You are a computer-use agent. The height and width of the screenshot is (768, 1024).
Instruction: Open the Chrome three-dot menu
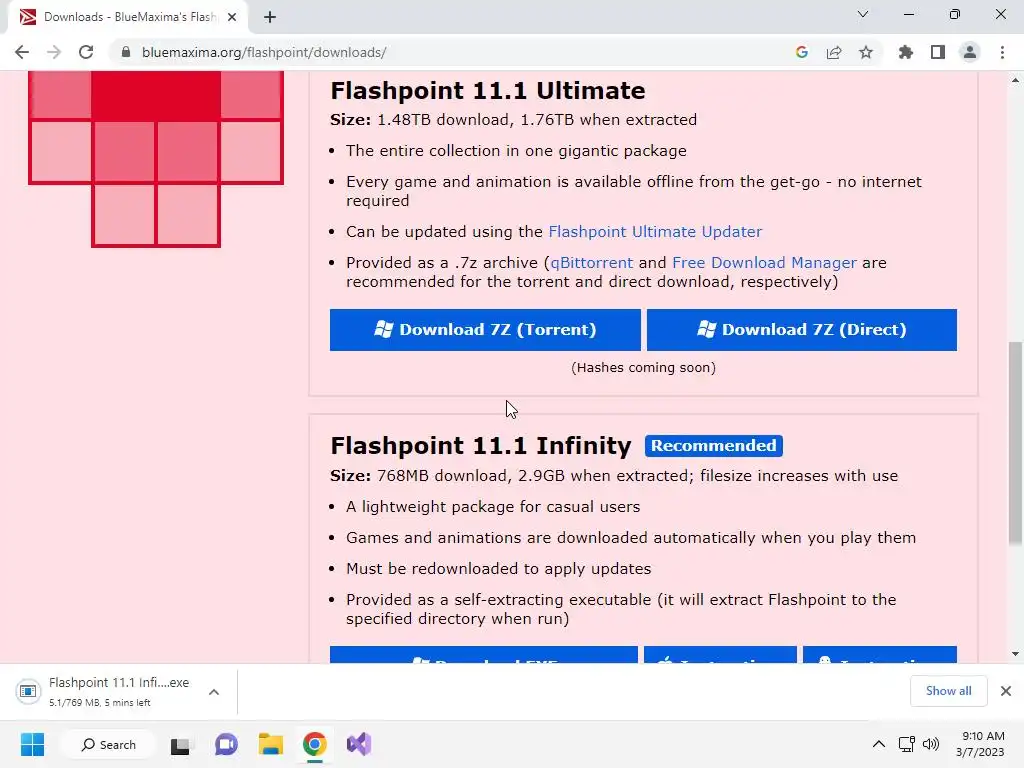point(1002,52)
